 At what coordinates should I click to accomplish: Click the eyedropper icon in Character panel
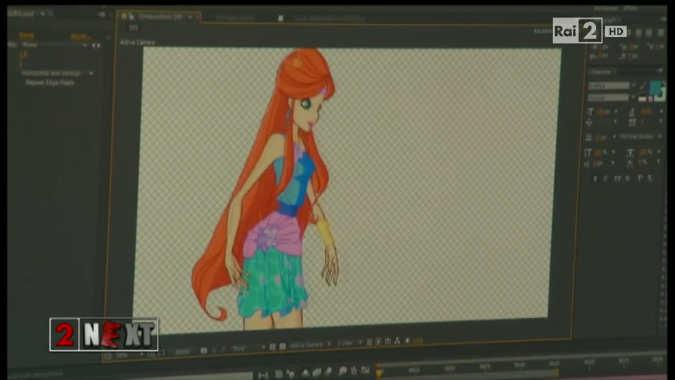pos(643,87)
